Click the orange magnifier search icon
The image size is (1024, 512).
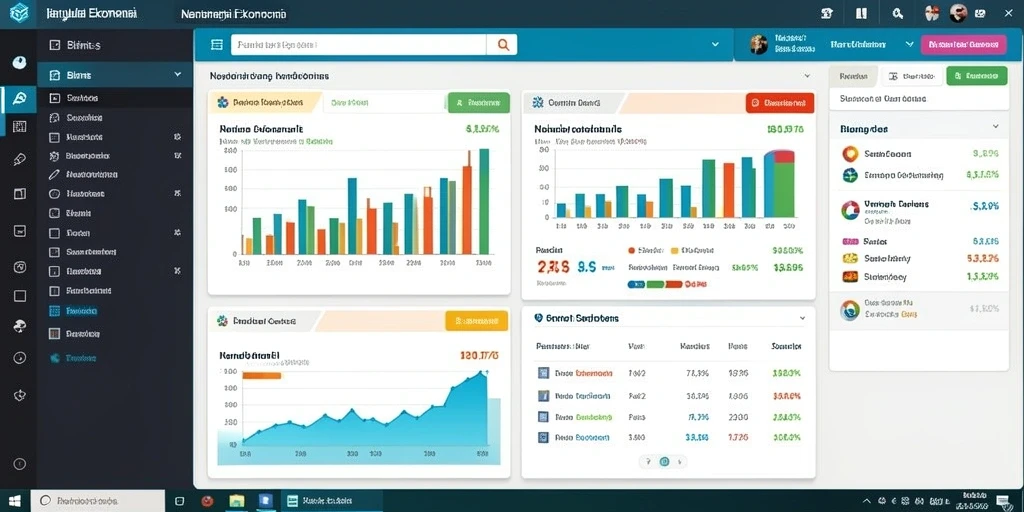point(503,44)
